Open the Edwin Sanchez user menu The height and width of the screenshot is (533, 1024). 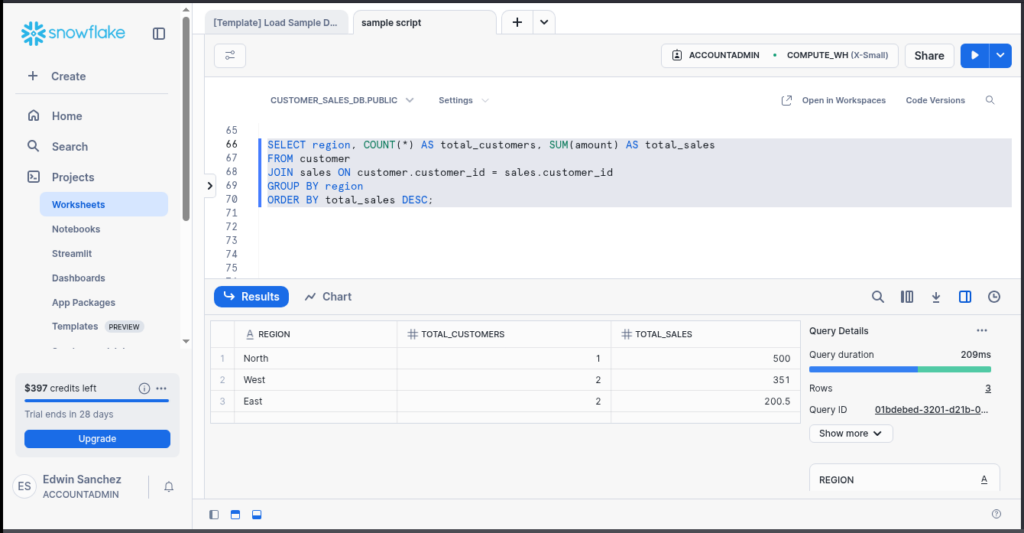(x=67, y=487)
